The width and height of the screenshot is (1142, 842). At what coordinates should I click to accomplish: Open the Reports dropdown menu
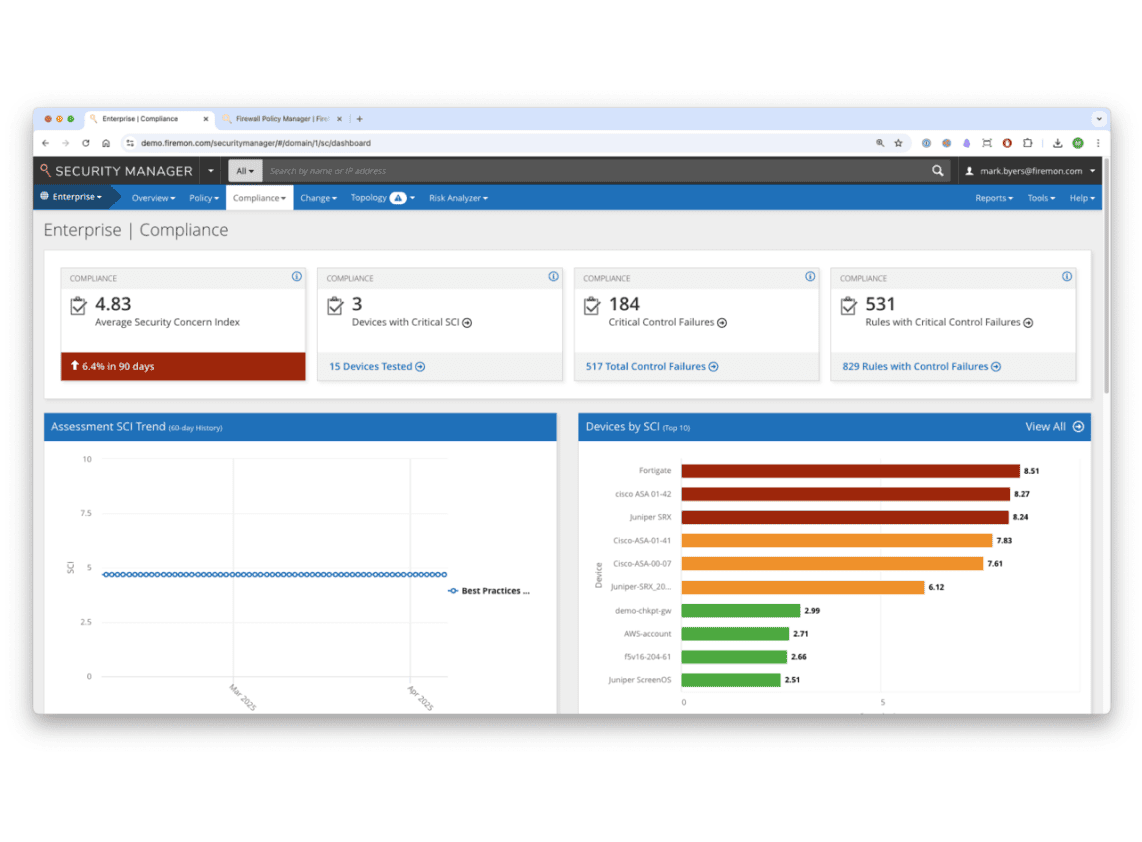point(993,198)
